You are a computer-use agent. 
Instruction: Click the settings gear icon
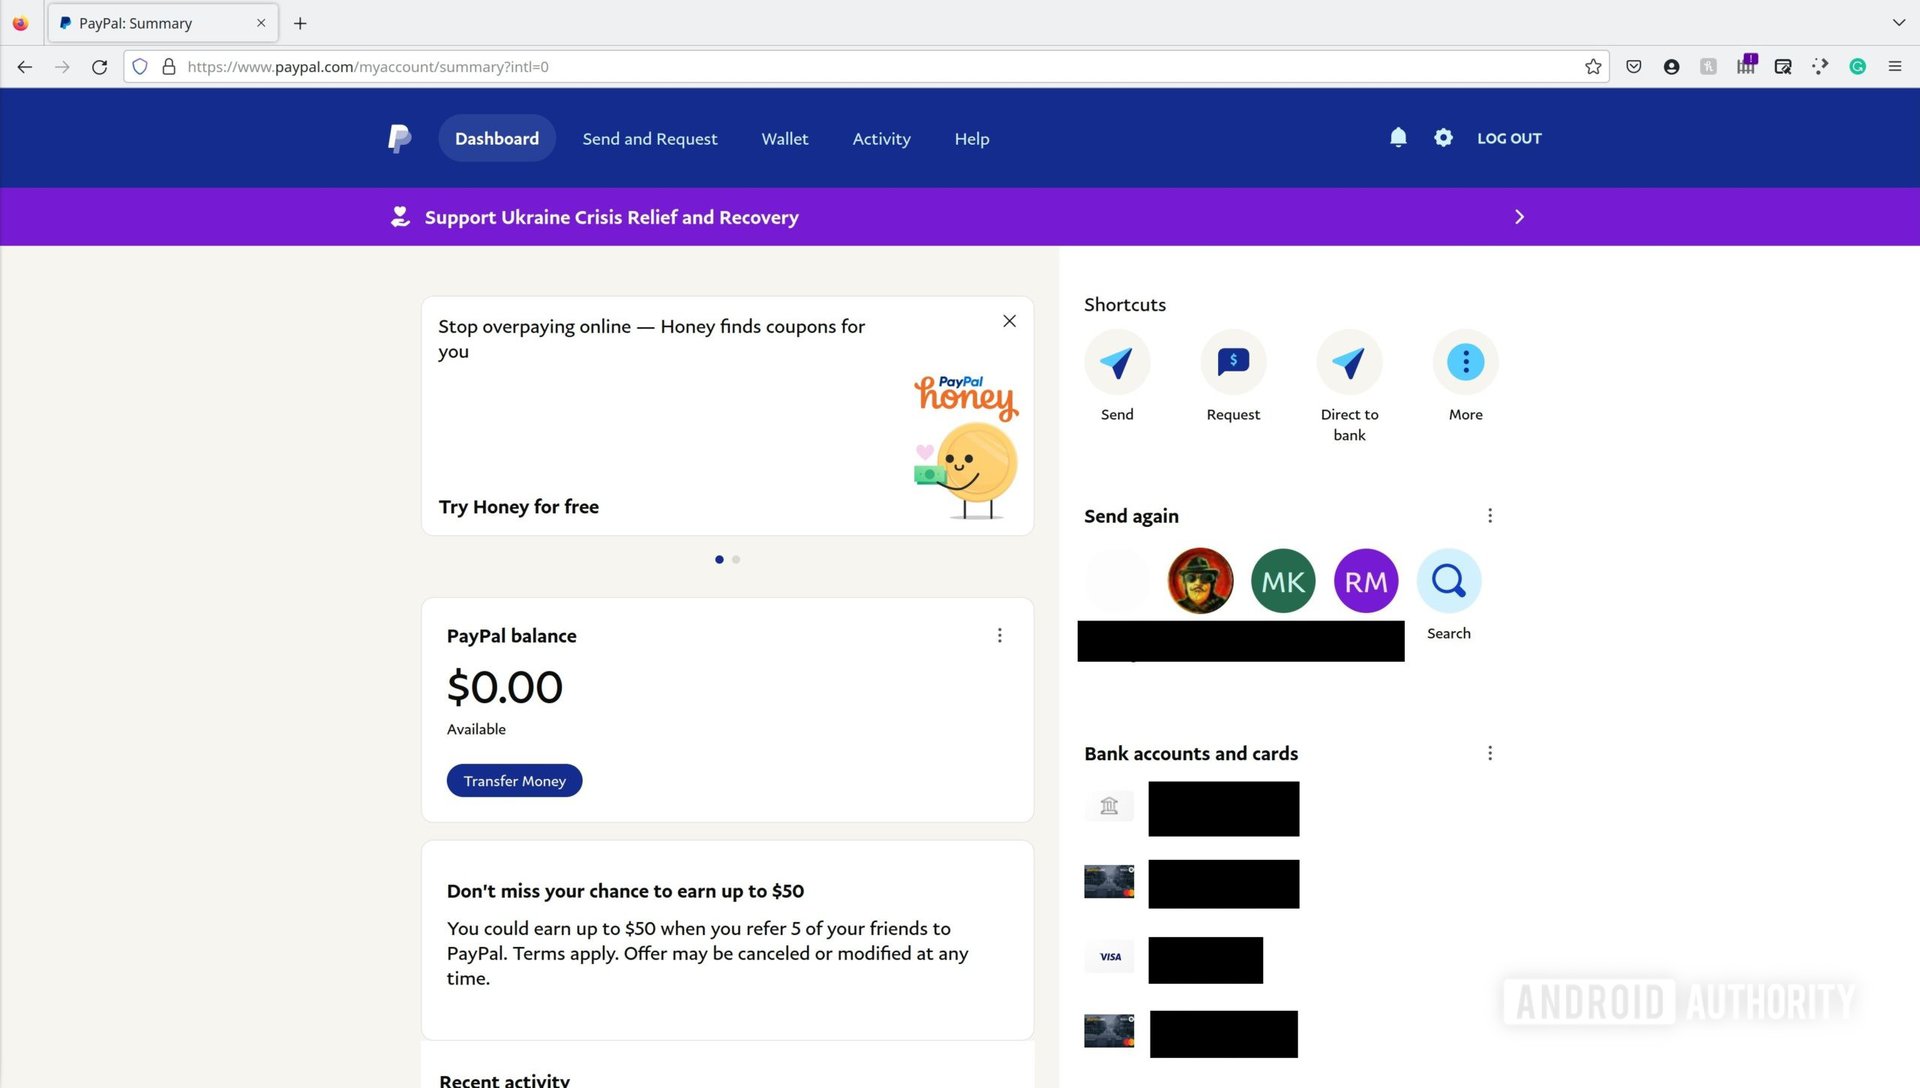click(1443, 137)
